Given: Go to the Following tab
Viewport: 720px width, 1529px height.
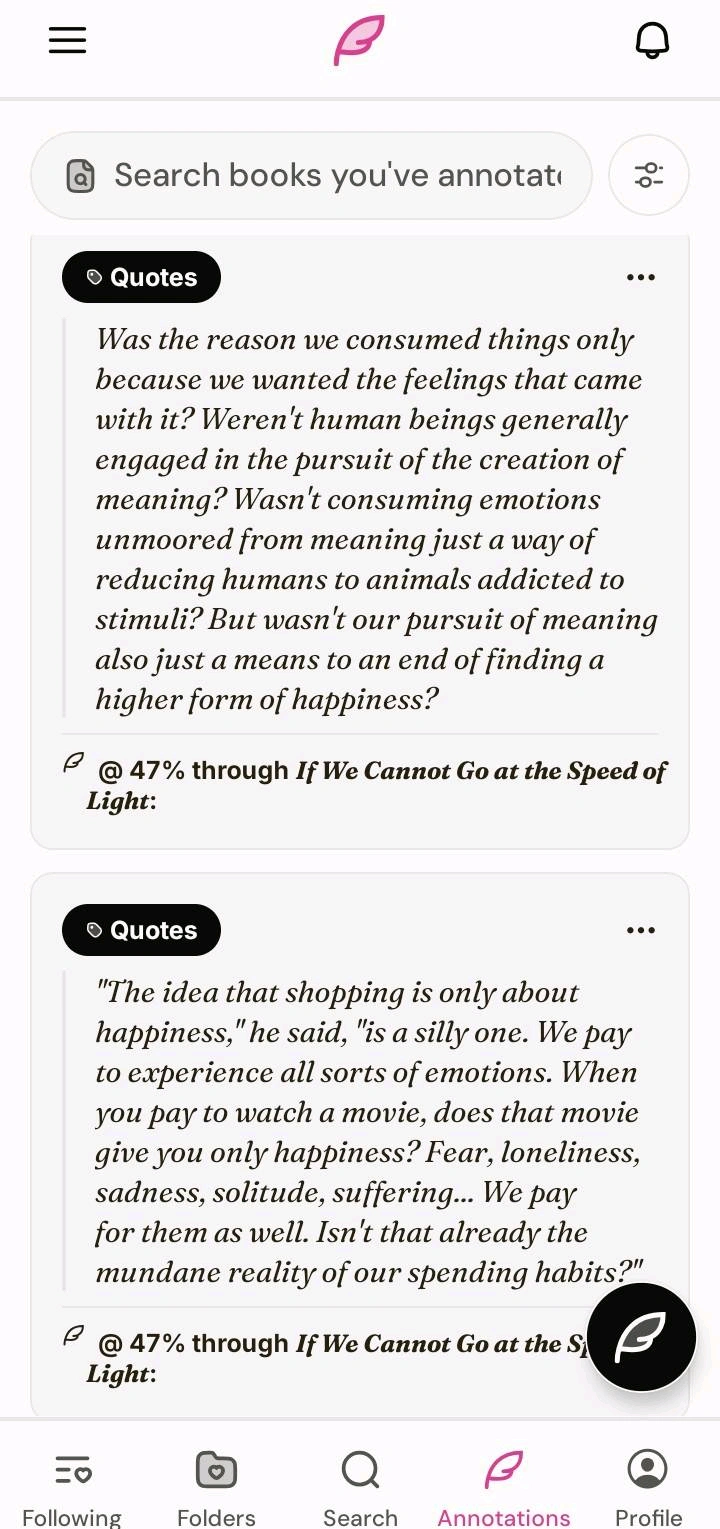Looking at the screenshot, I should (72, 1488).
